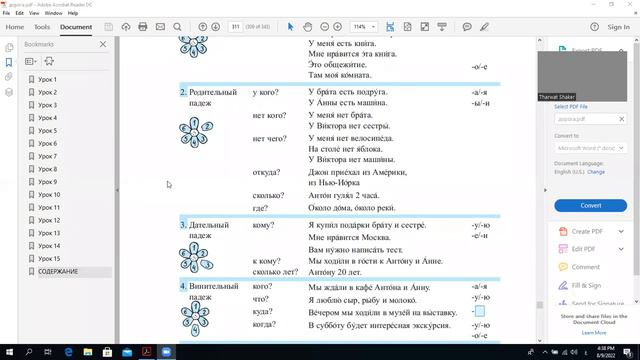This screenshot has height=360, width=640.
Task: Click the blue Convert button
Action: 590,205
